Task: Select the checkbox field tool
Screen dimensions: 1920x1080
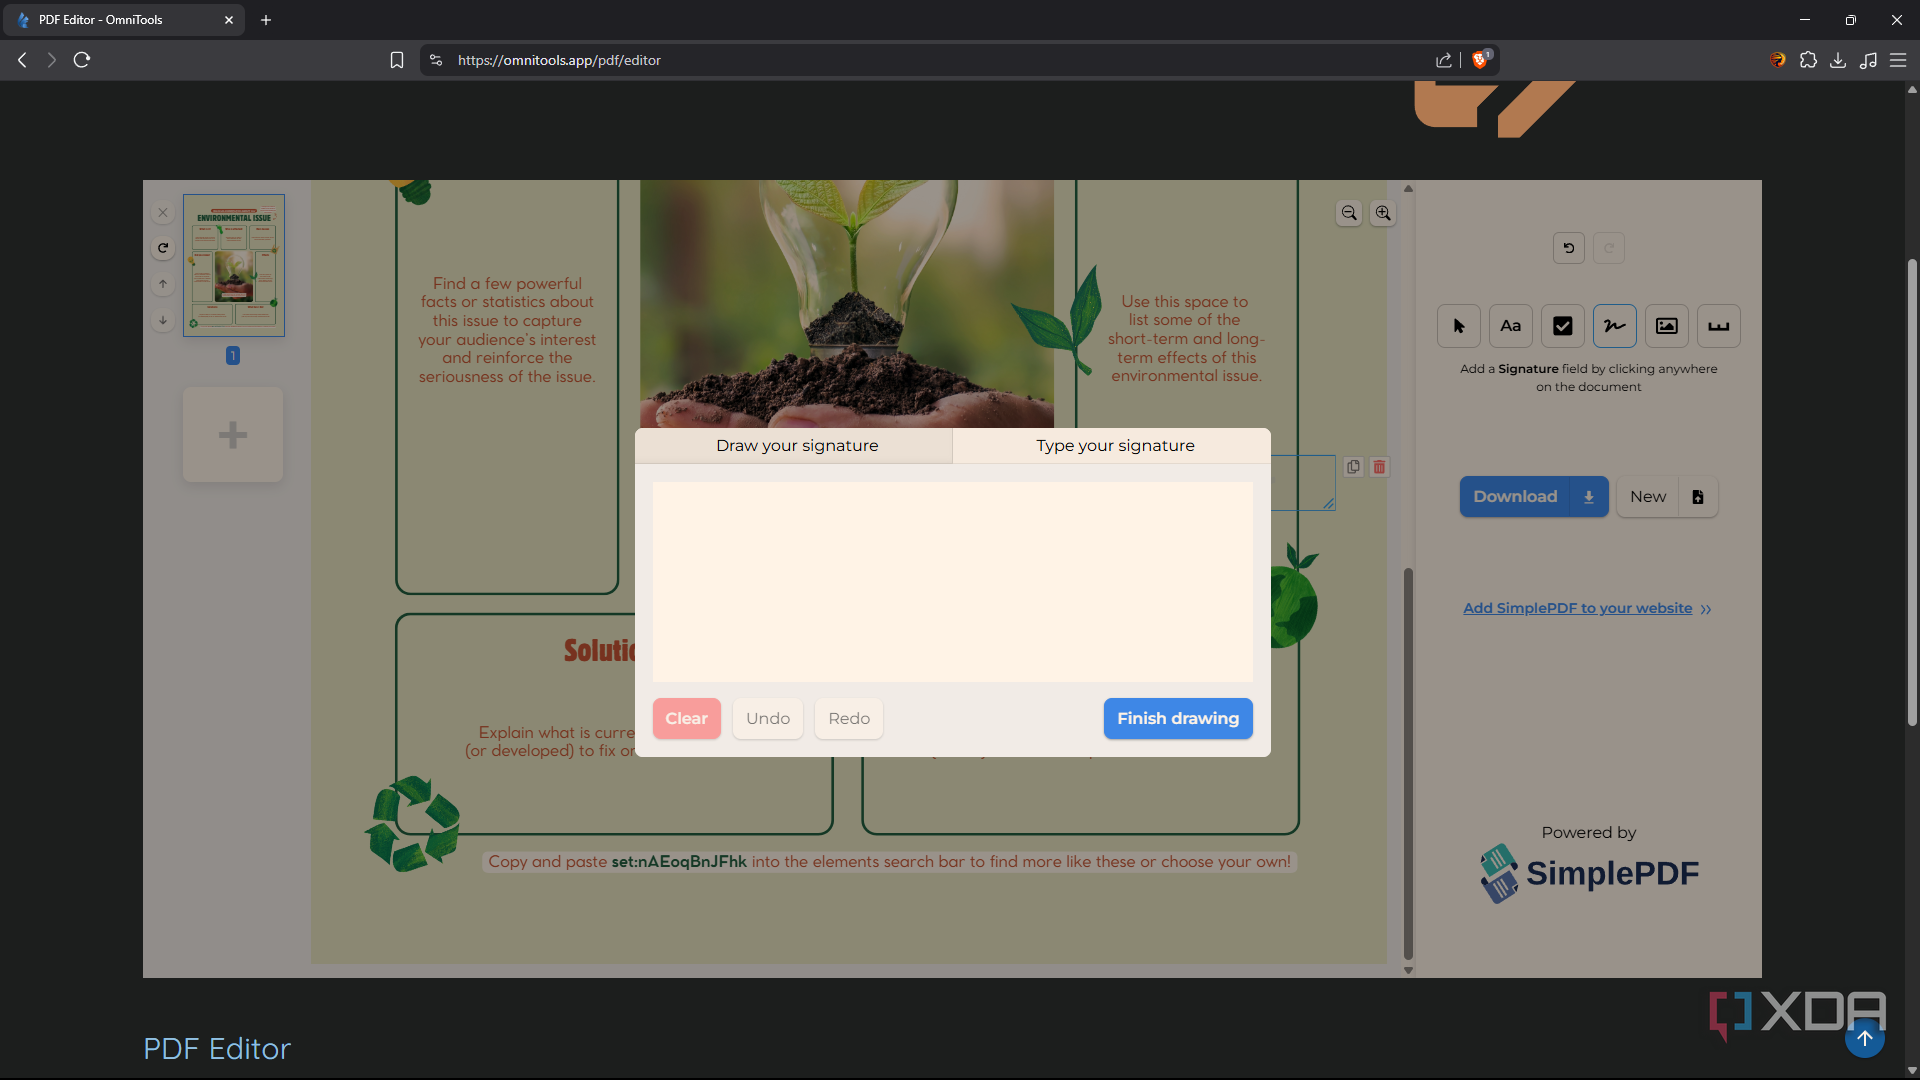Action: (1562, 326)
